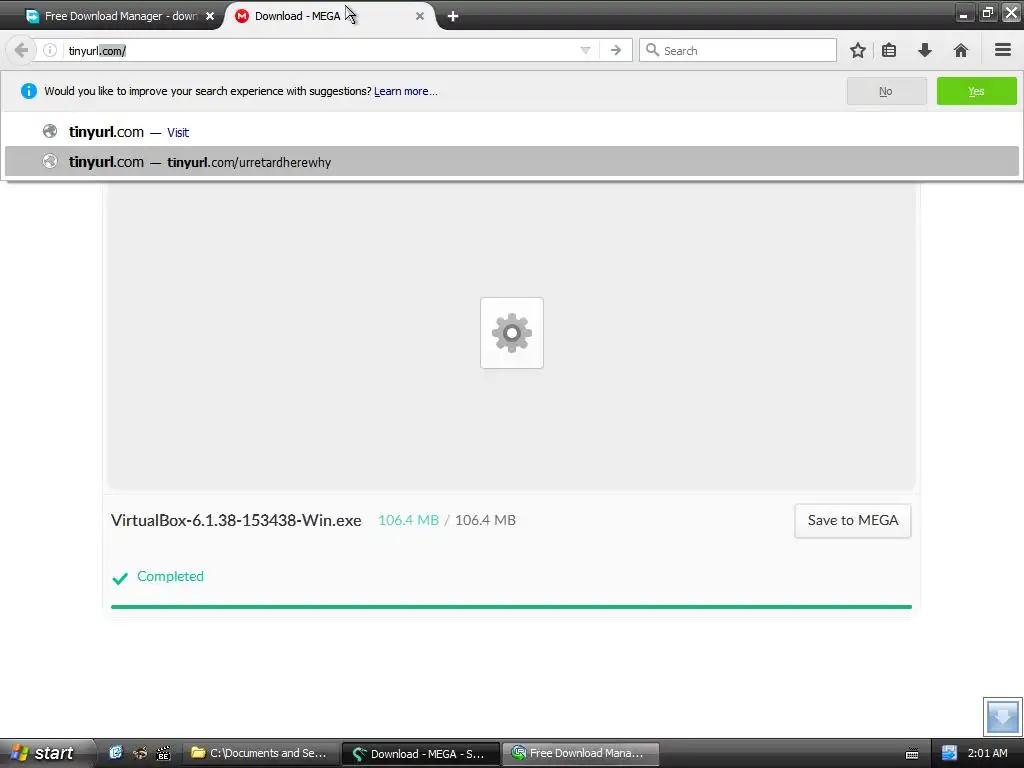This screenshot has height=768, width=1024.
Task: Click the Go arrow in address bar
Action: (615, 50)
